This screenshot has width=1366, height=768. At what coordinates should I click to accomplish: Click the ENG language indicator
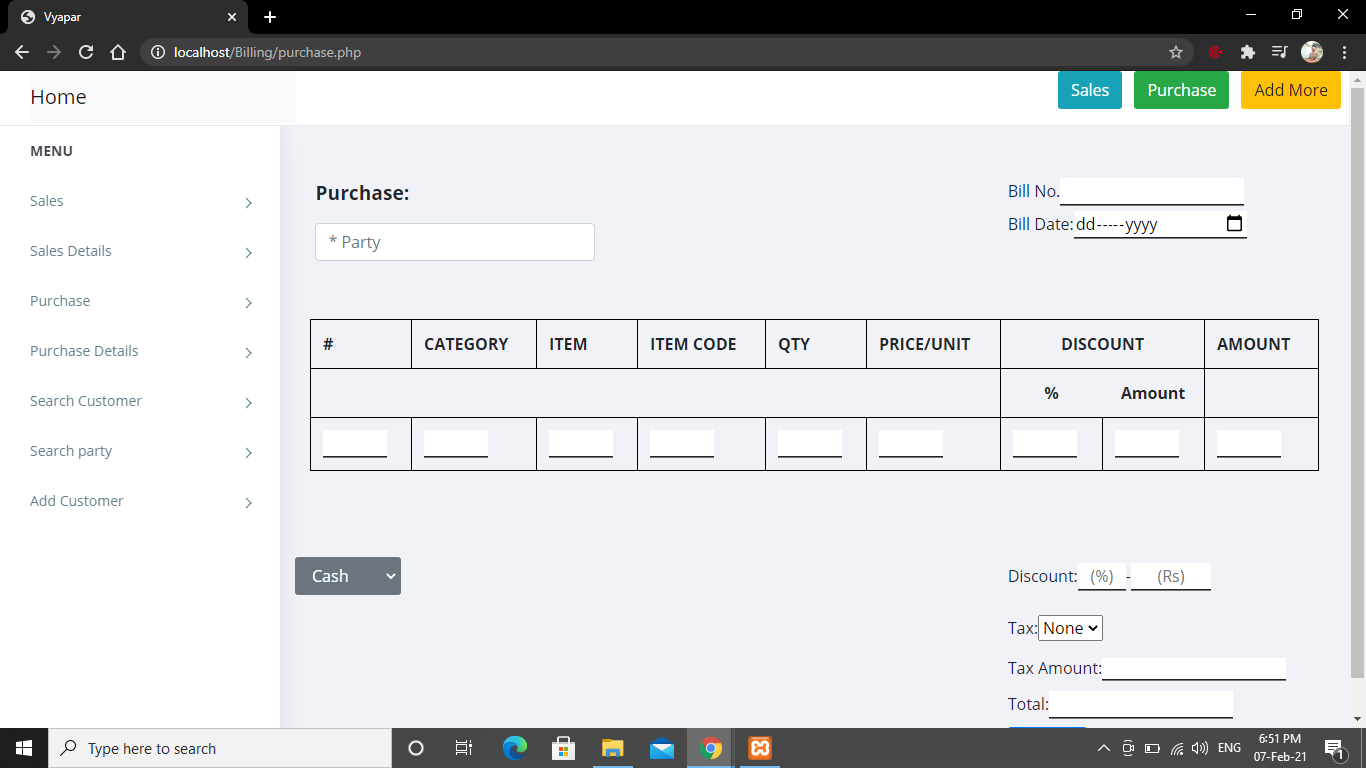click(x=1229, y=748)
